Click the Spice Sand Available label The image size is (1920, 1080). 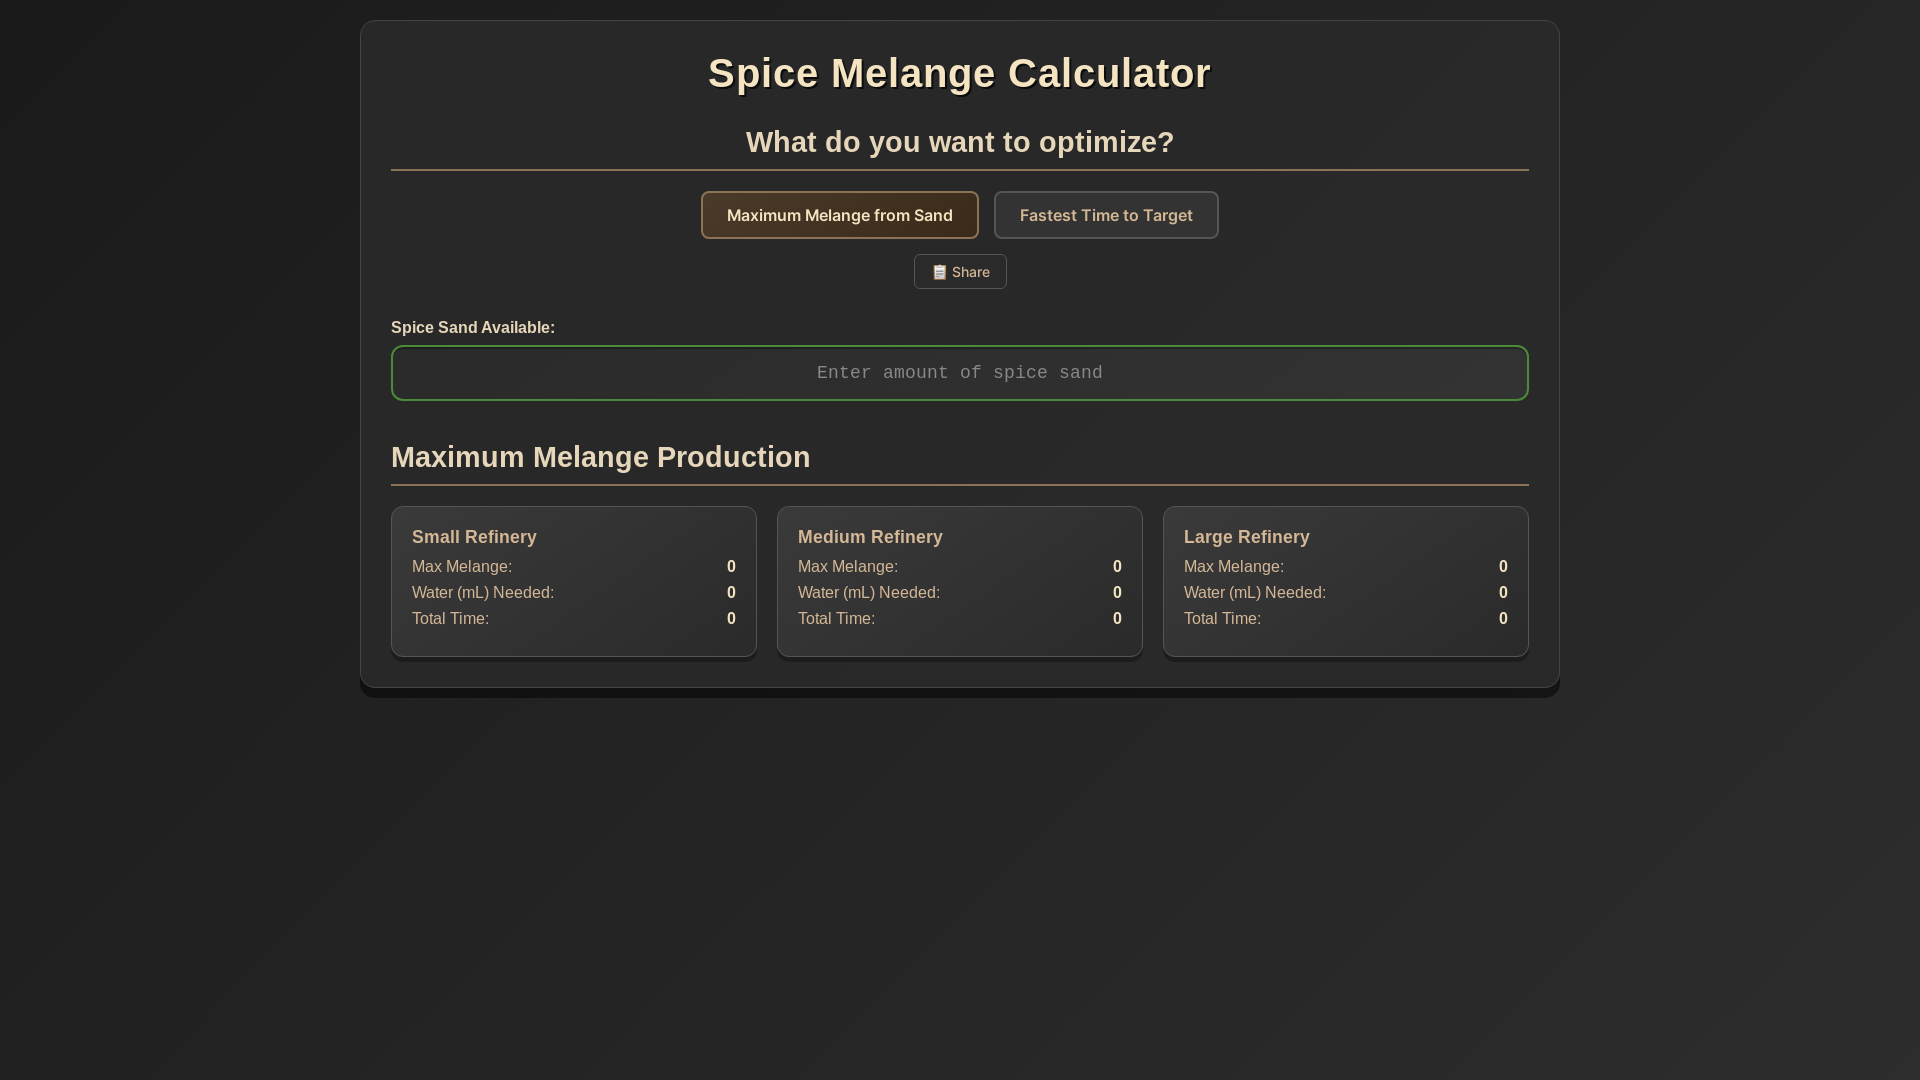pos(473,328)
